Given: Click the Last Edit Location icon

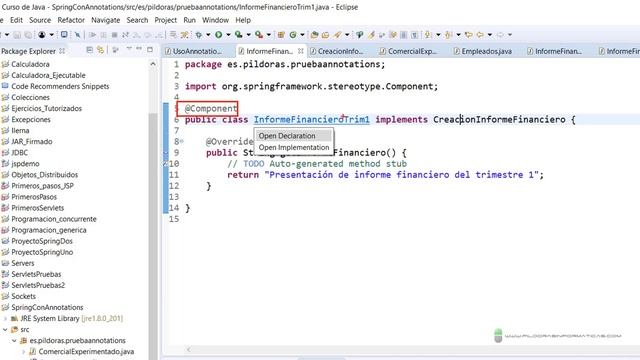Looking at the screenshot, I should 469,35.
